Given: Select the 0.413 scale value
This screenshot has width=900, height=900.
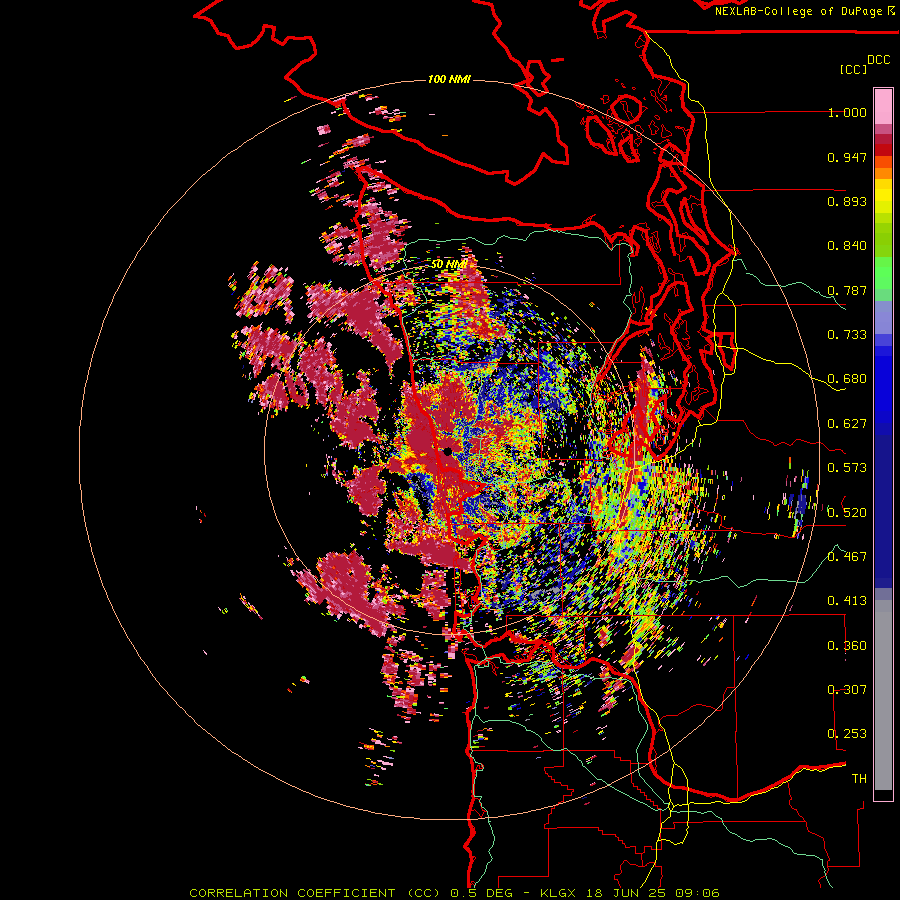Looking at the screenshot, I should (x=847, y=601).
